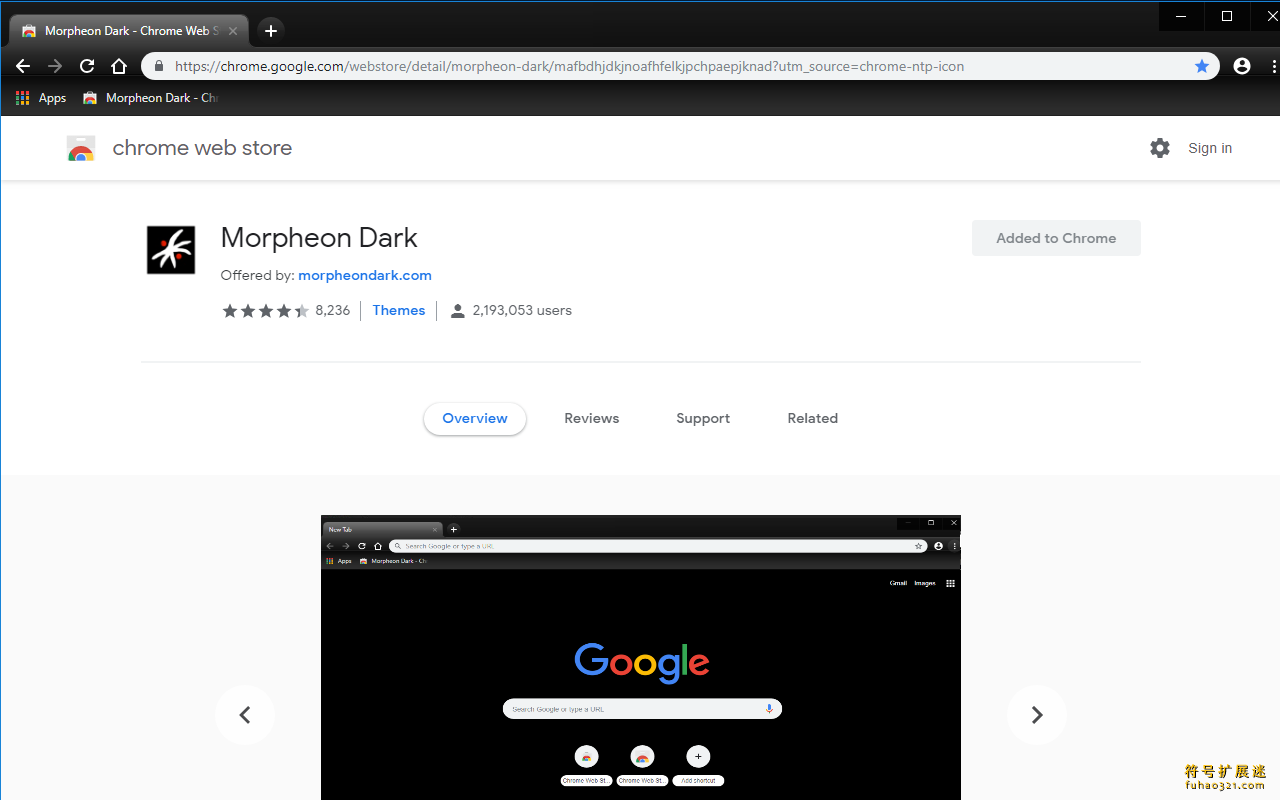Switch to the Reviews tab

(592, 419)
